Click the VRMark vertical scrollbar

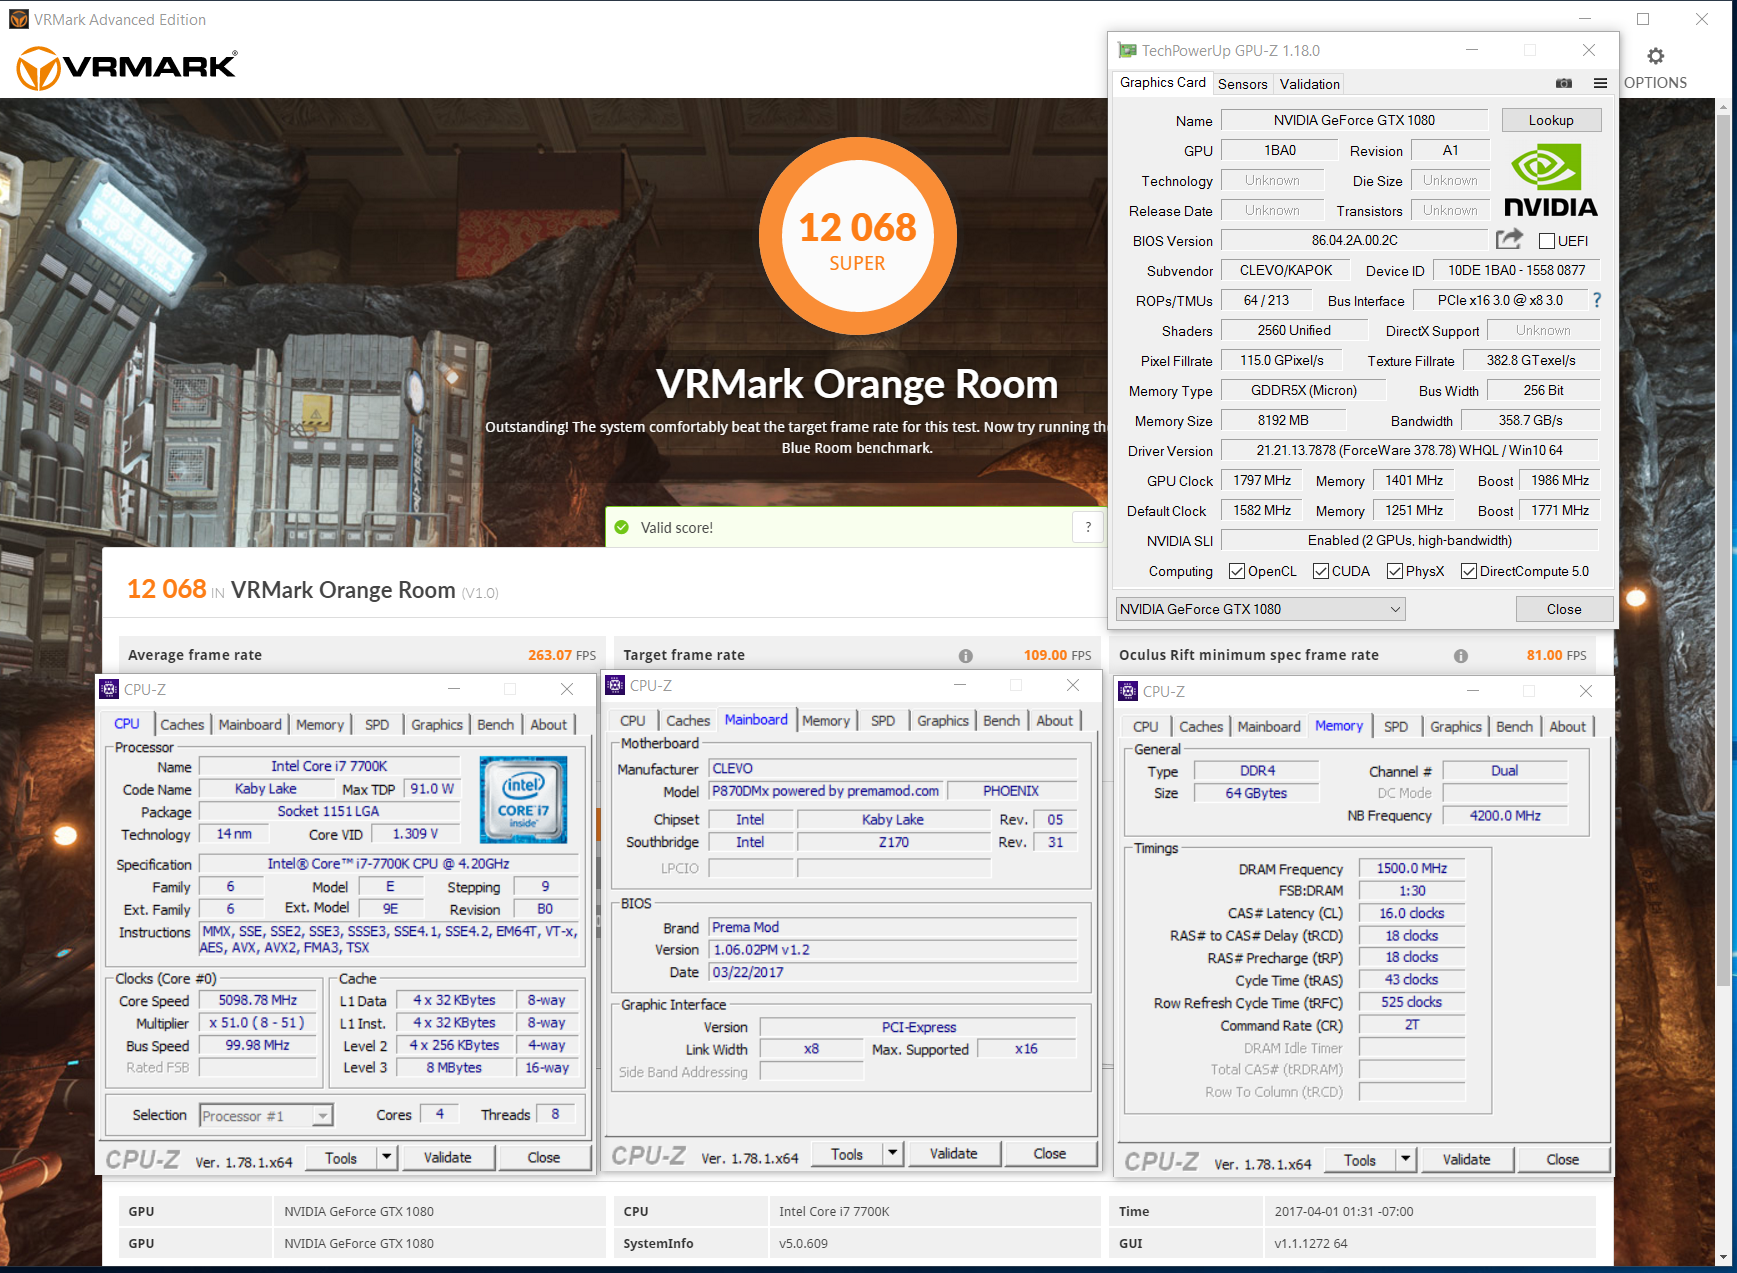1723,600
